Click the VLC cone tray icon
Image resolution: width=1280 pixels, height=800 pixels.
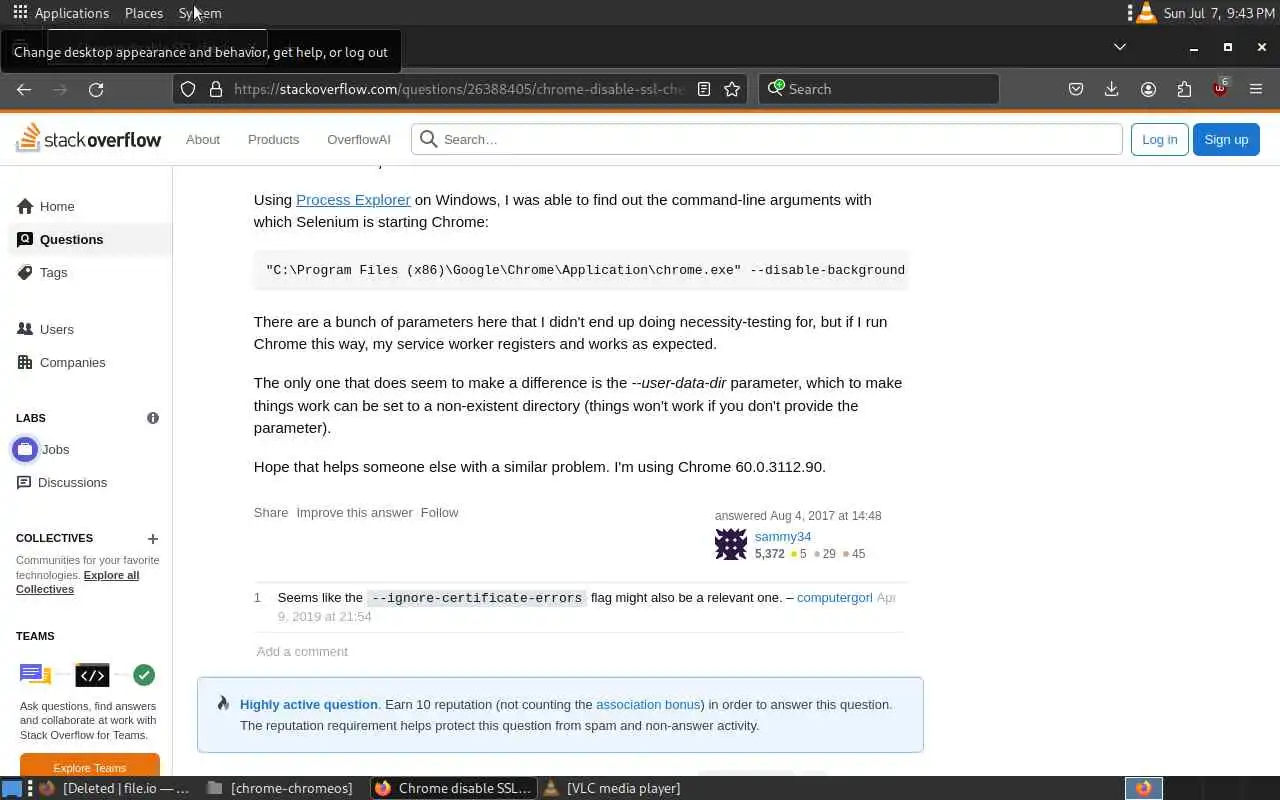pyautogui.click(x=1147, y=13)
